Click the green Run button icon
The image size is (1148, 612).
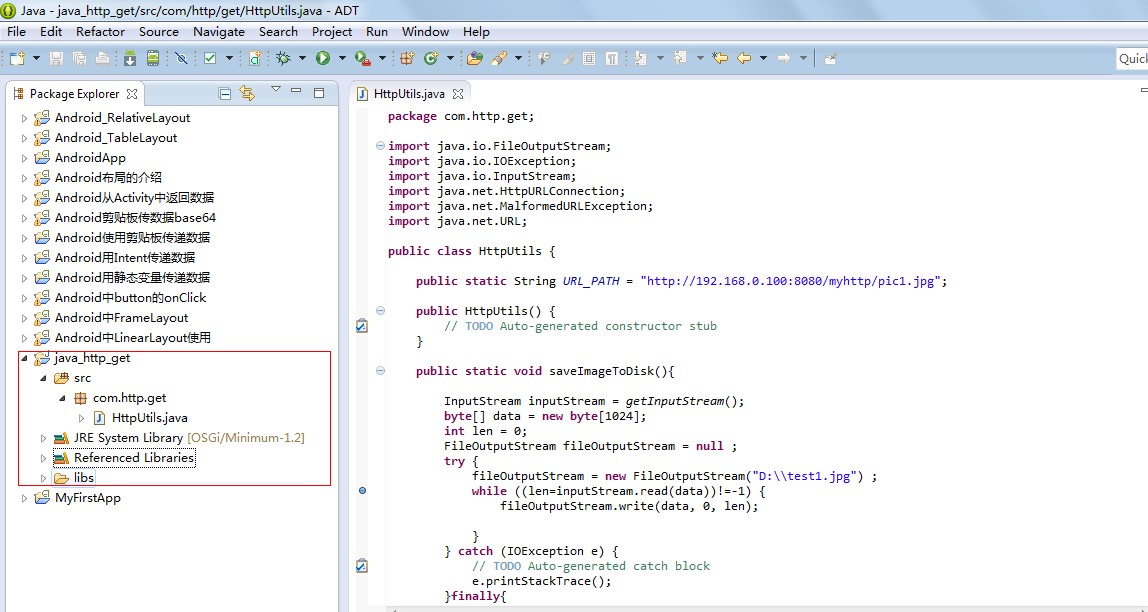323,59
